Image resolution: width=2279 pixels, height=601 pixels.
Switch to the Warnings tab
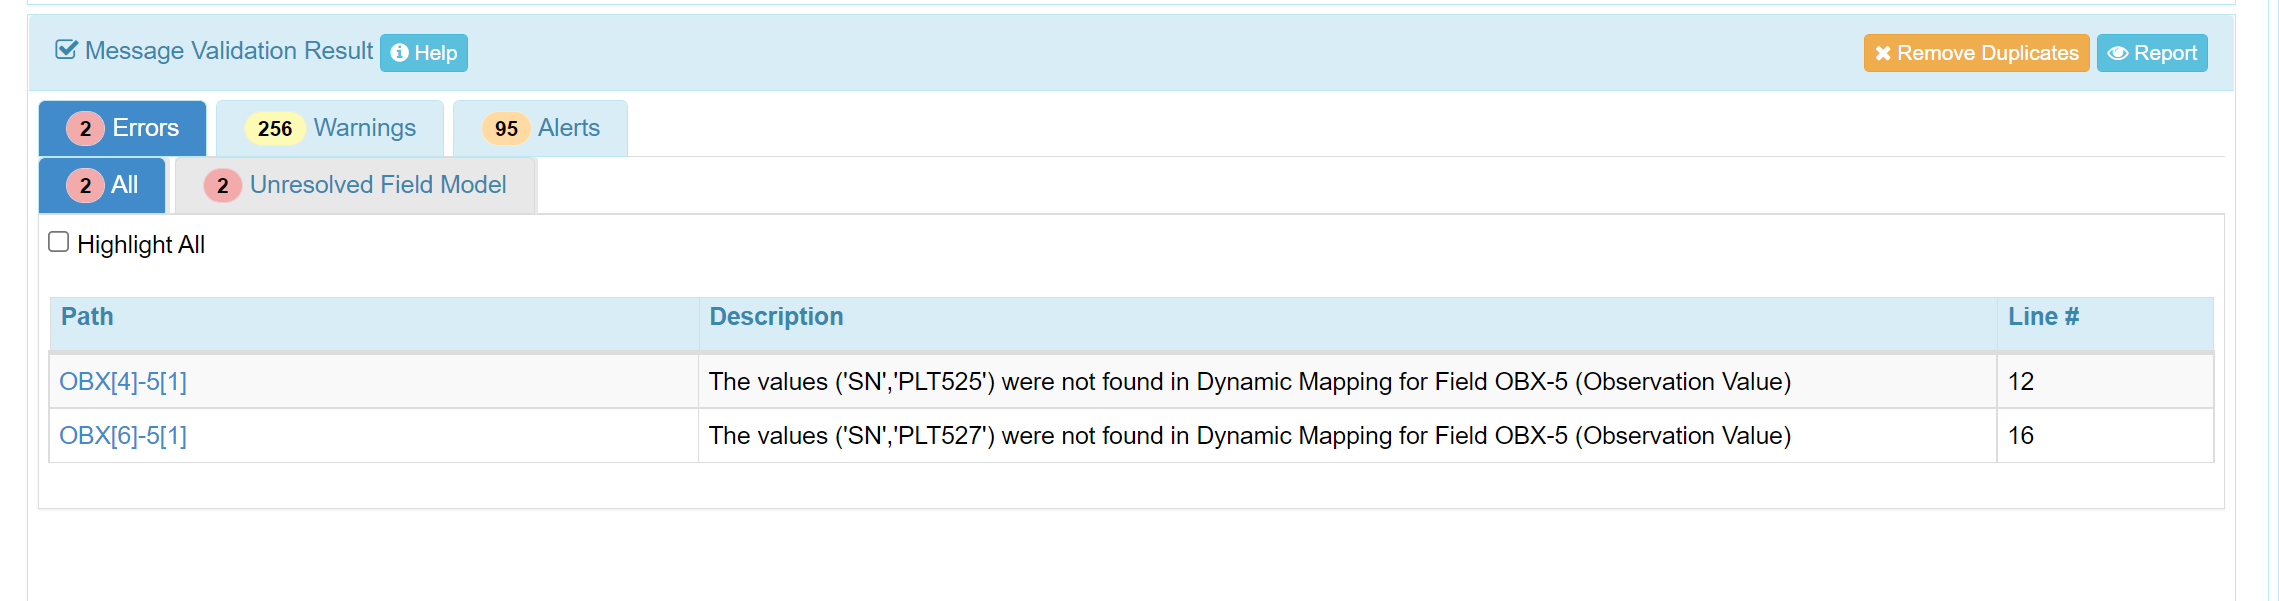click(364, 128)
